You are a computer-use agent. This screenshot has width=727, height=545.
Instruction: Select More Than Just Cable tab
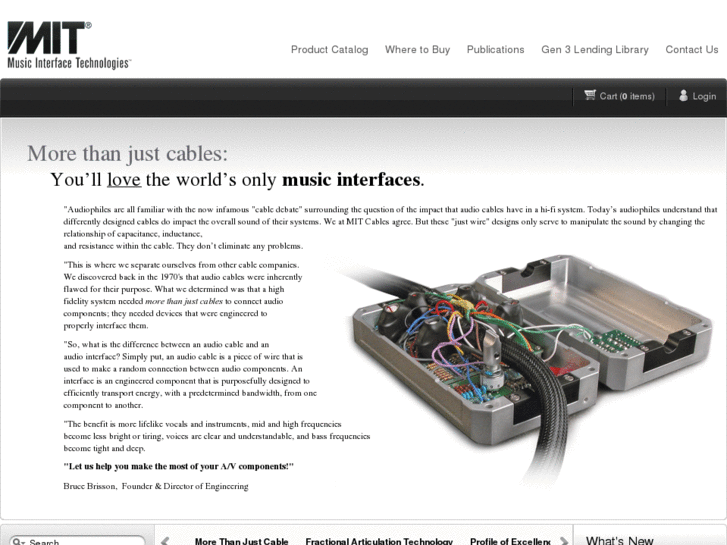coord(242,541)
